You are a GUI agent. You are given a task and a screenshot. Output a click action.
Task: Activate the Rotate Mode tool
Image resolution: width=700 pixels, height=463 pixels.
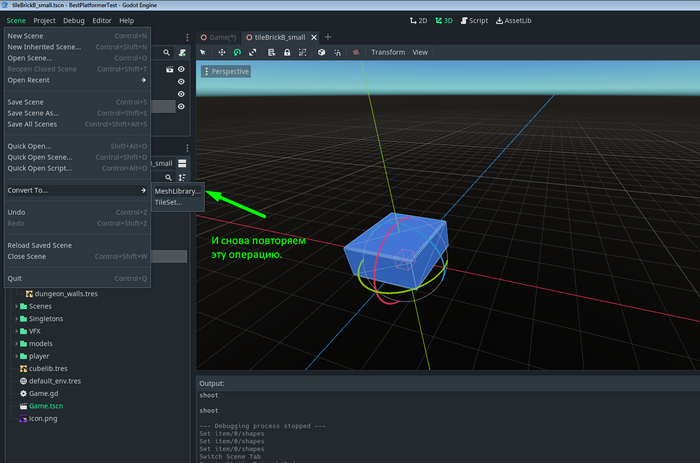237,52
